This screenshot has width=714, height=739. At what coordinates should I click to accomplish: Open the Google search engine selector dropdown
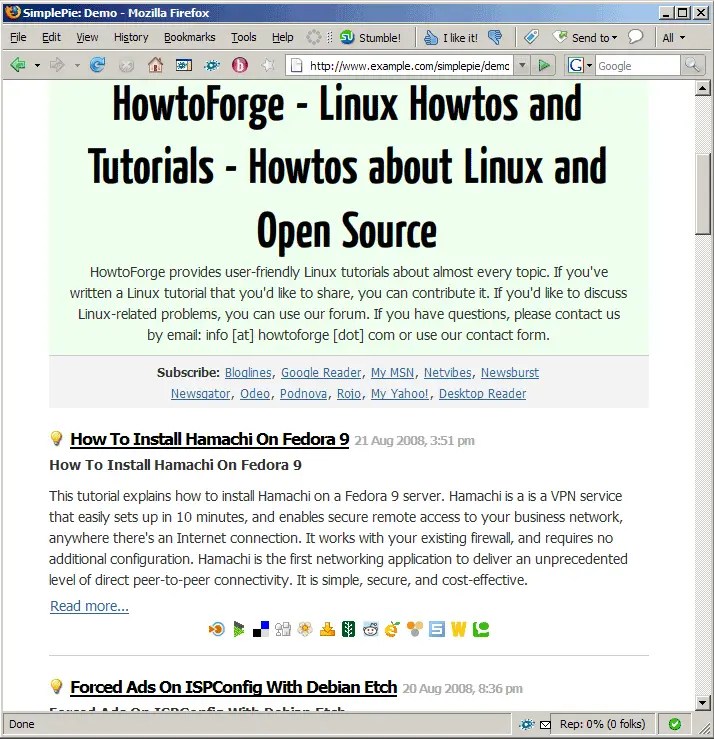580,66
